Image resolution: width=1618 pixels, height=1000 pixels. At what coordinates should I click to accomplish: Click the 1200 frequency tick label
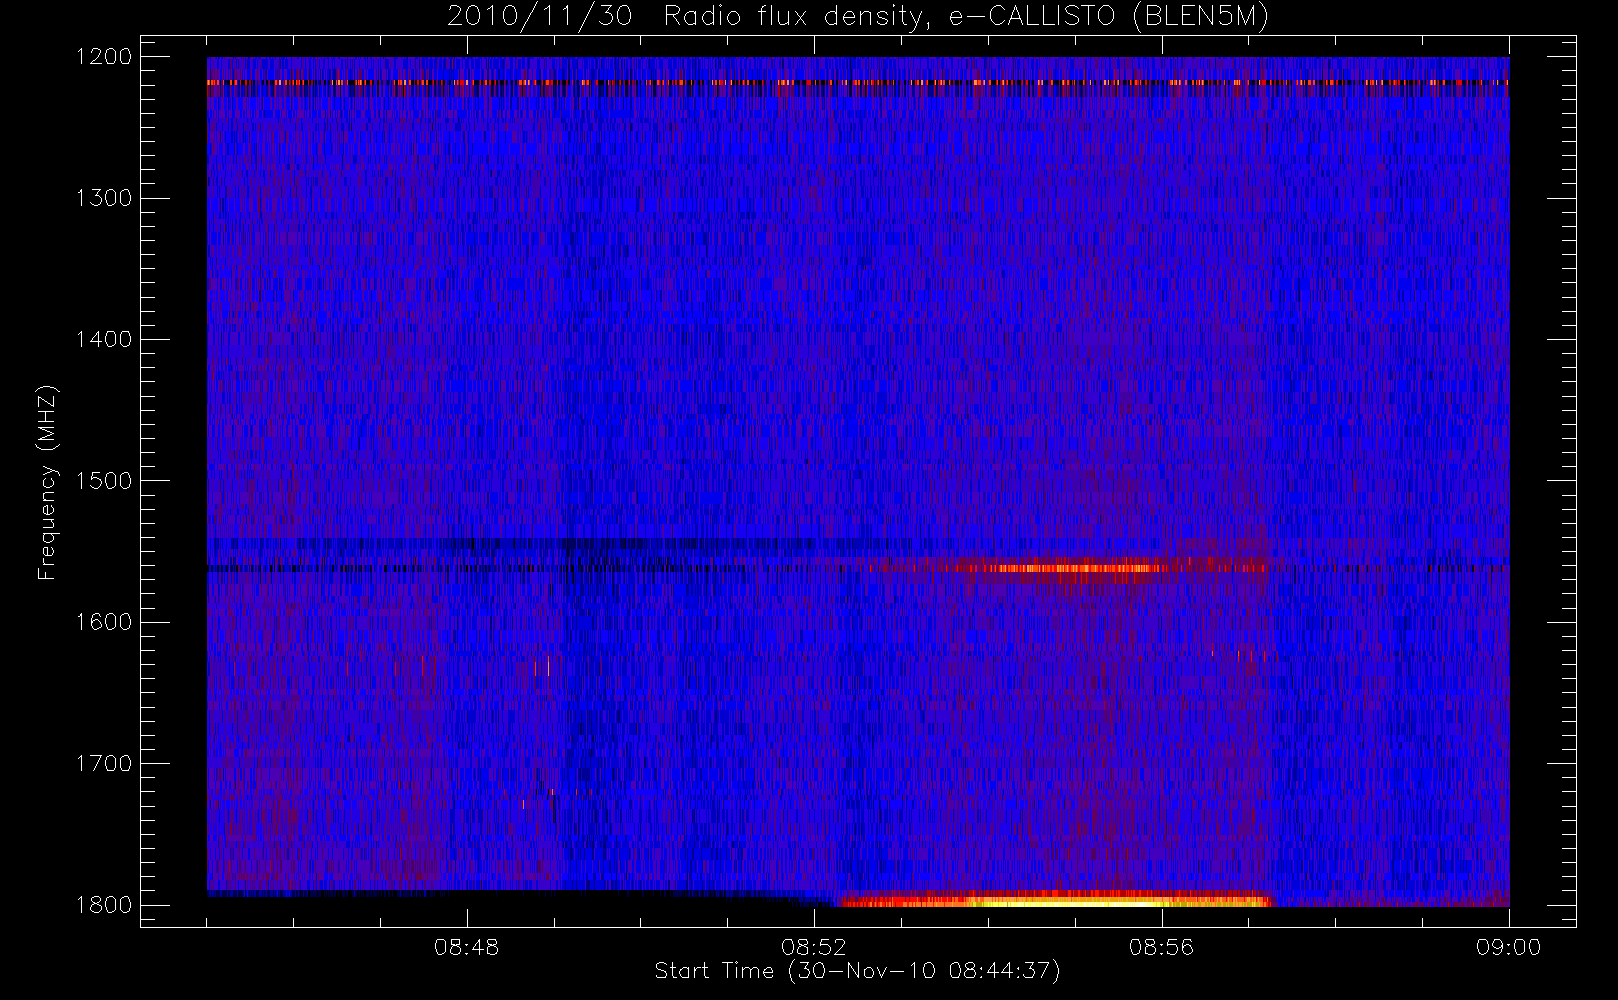click(x=104, y=57)
